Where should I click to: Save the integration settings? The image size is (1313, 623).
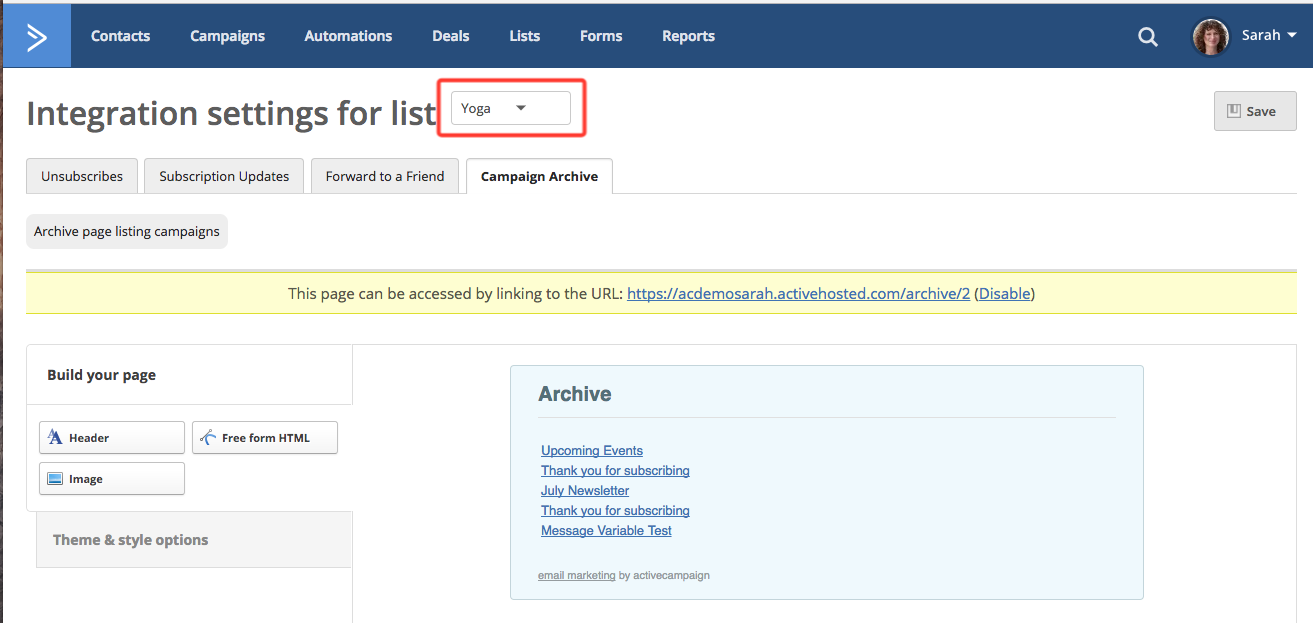coord(1254,111)
